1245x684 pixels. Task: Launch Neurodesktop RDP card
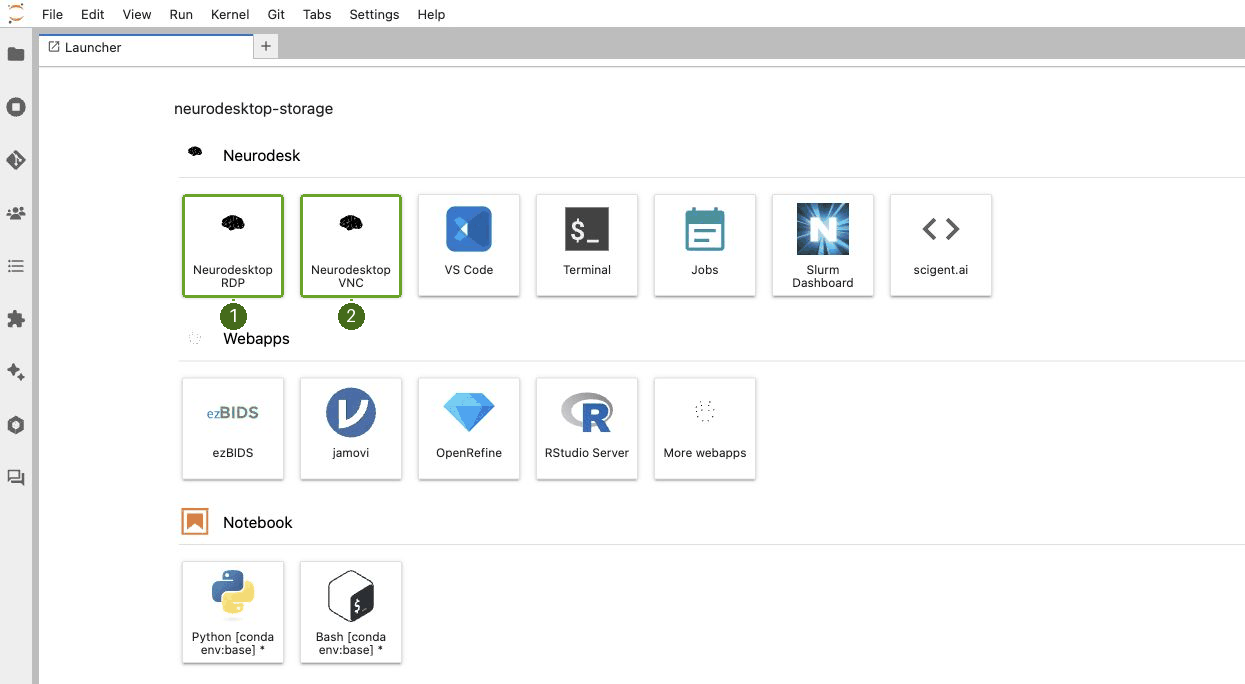(233, 246)
